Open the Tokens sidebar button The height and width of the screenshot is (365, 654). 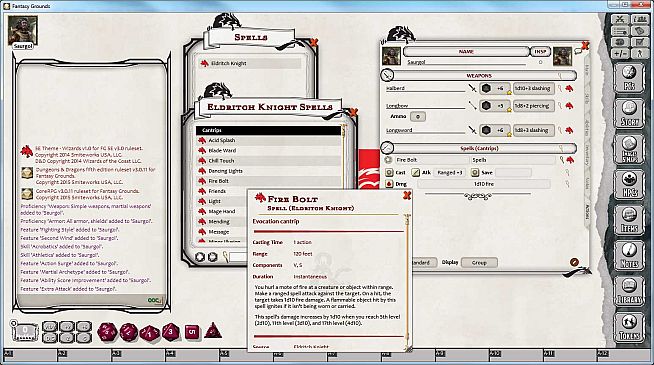point(629,327)
